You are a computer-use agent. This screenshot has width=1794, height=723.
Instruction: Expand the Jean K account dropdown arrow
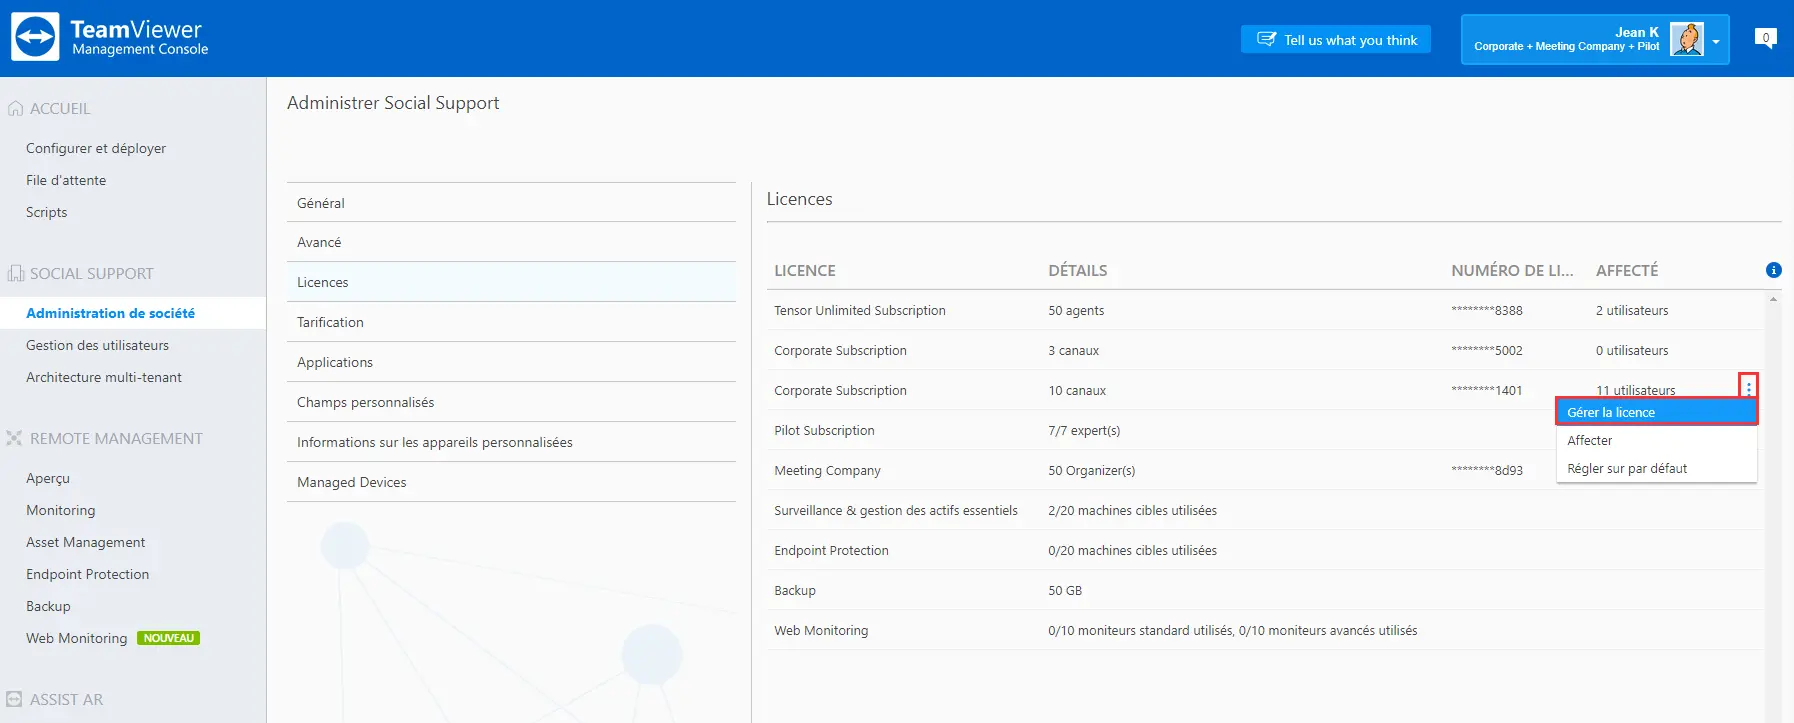(1716, 41)
